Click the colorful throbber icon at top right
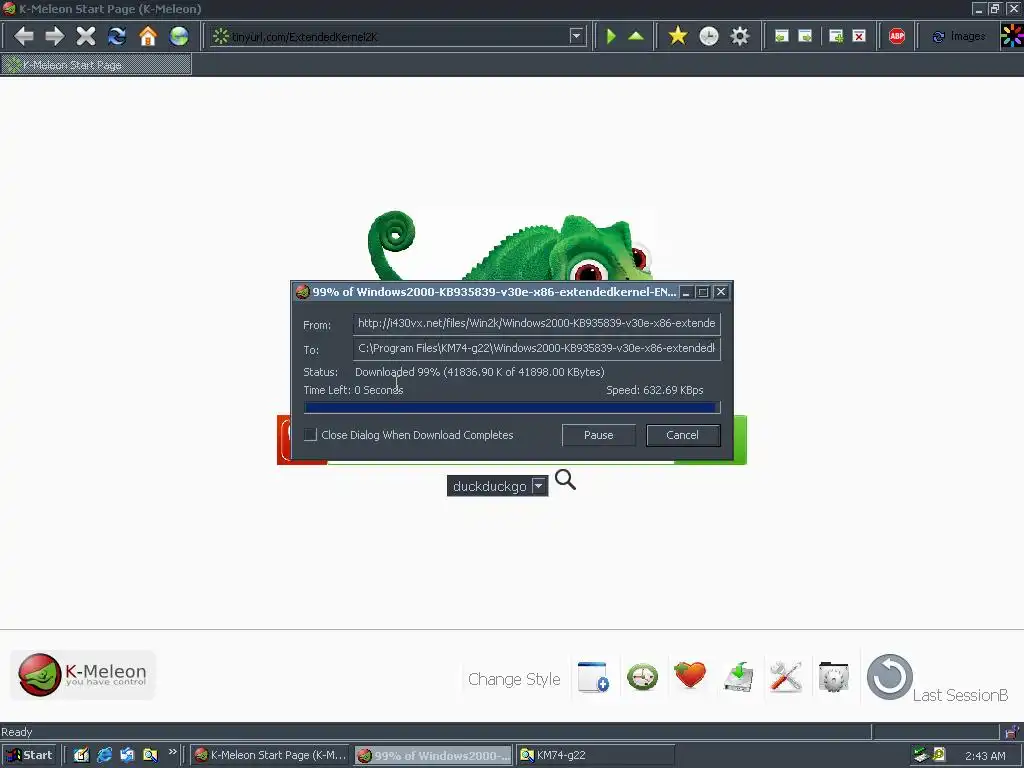1024x768 pixels. coord(1012,36)
